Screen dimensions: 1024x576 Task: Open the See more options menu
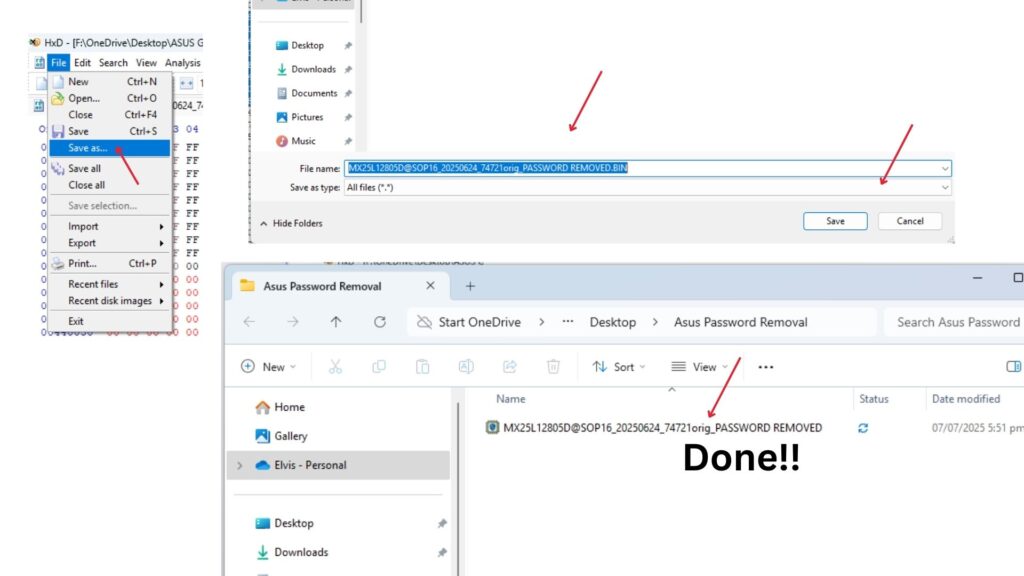tap(766, 367)
